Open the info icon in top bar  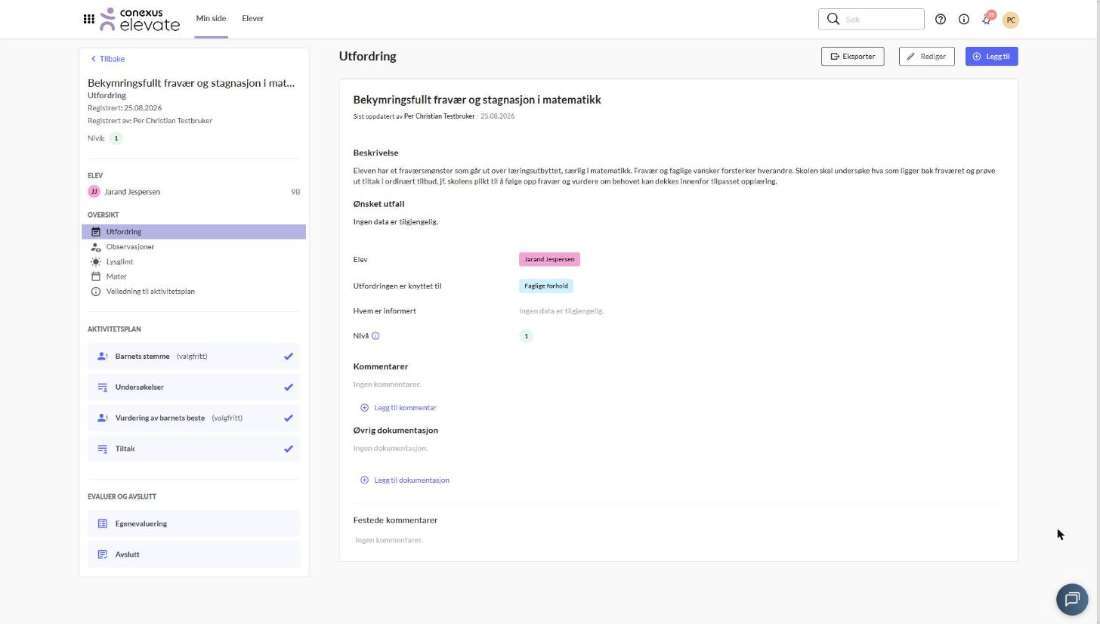point(964,19)
